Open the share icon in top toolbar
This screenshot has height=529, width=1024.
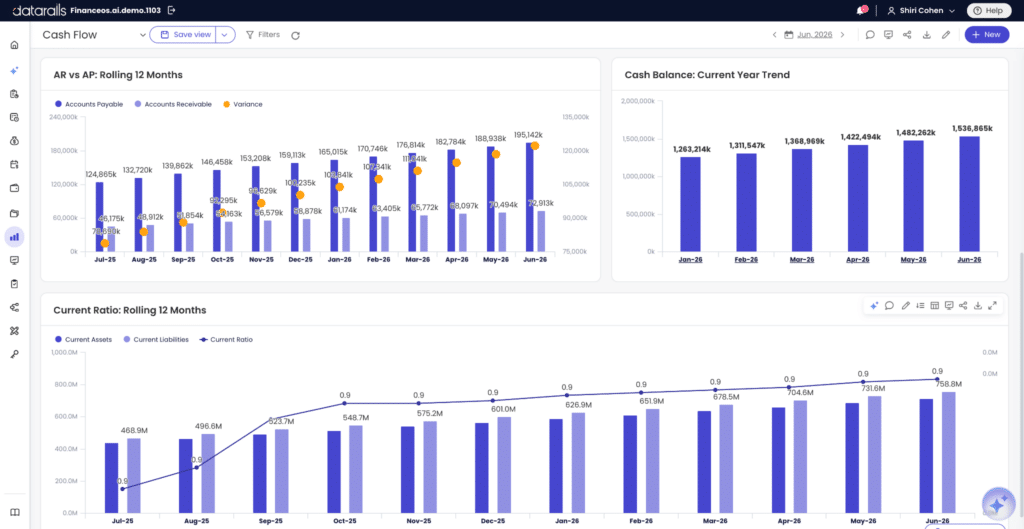pyautogui.click(x=907, y=35)
